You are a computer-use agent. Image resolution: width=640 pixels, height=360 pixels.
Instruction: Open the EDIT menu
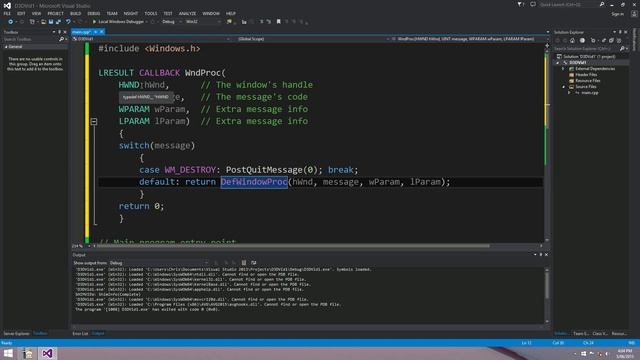(21, 13)
